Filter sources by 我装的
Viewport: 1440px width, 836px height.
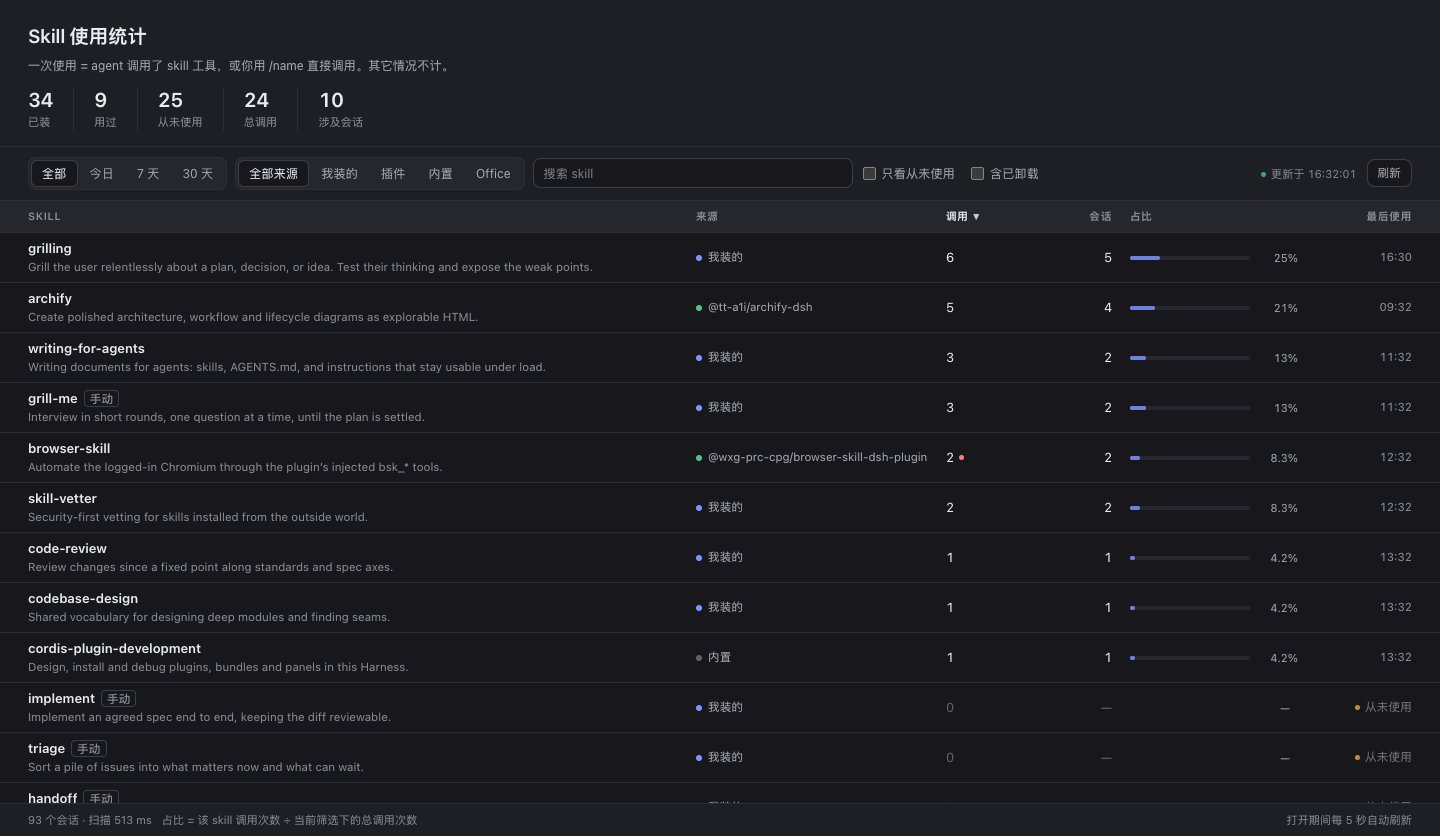point(339,173)
